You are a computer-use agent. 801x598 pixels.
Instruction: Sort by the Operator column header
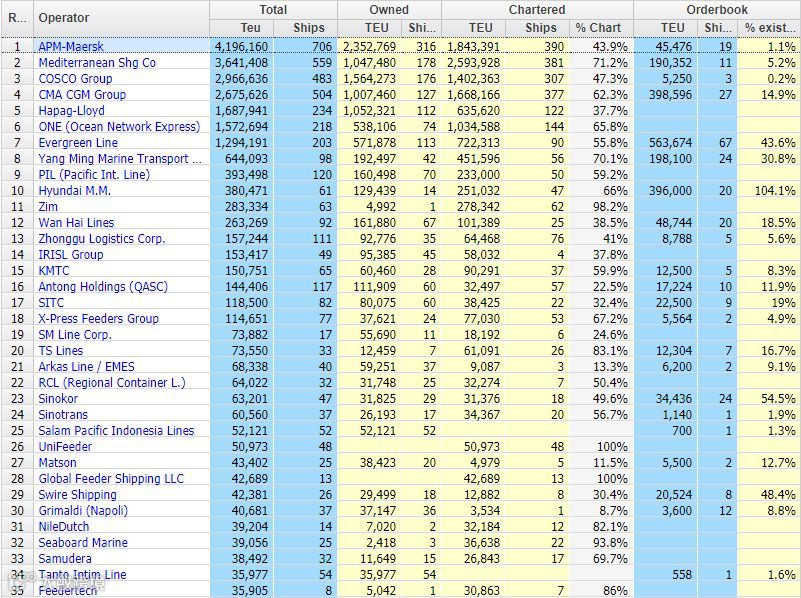pyautogui.click(x=122, y=18)
